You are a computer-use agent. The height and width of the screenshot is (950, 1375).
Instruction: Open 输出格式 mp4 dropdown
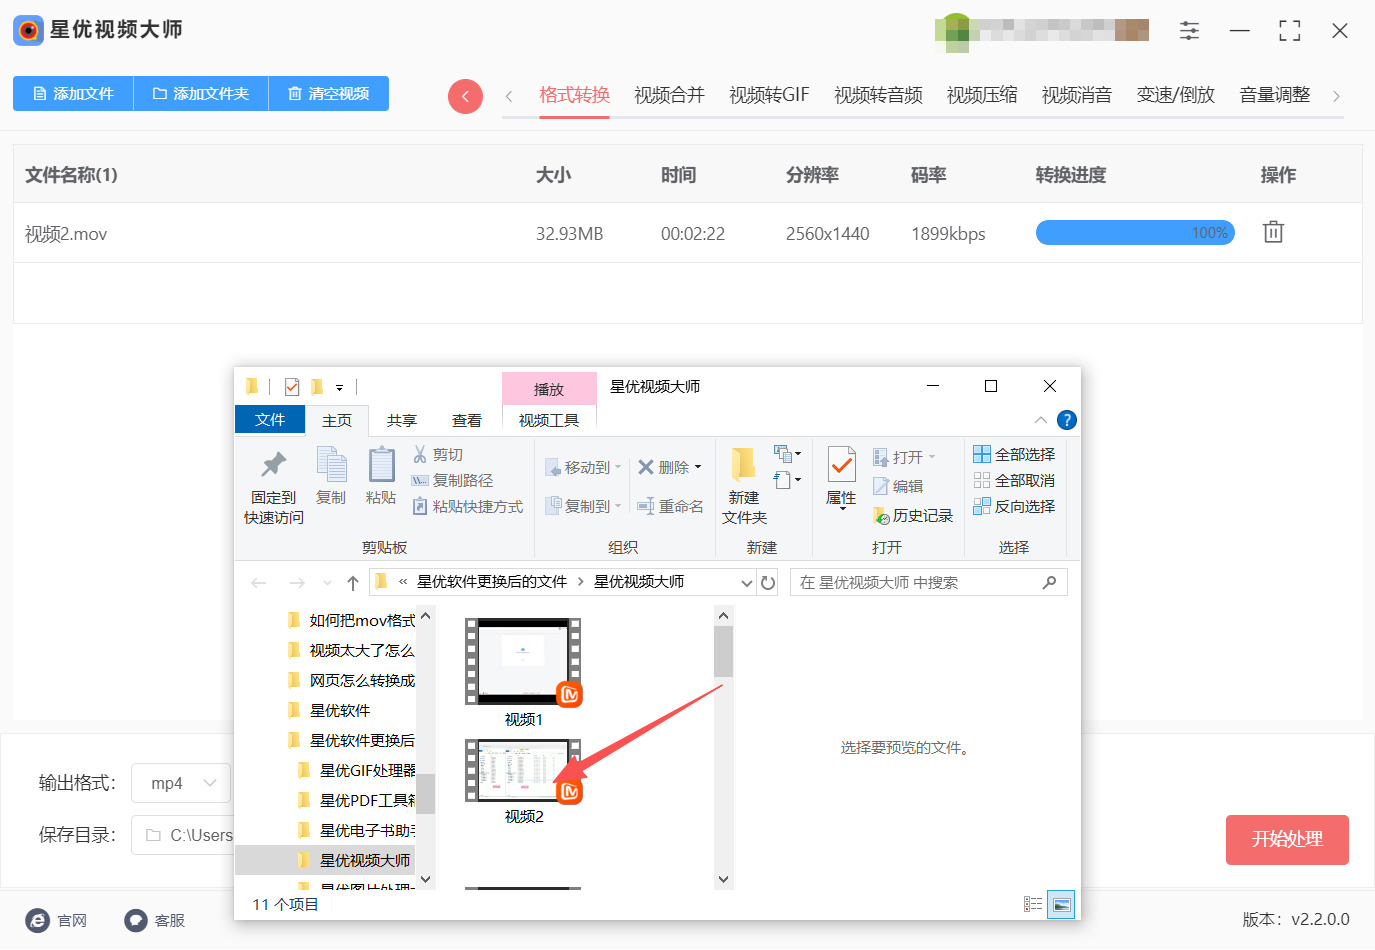click(182, 783)
